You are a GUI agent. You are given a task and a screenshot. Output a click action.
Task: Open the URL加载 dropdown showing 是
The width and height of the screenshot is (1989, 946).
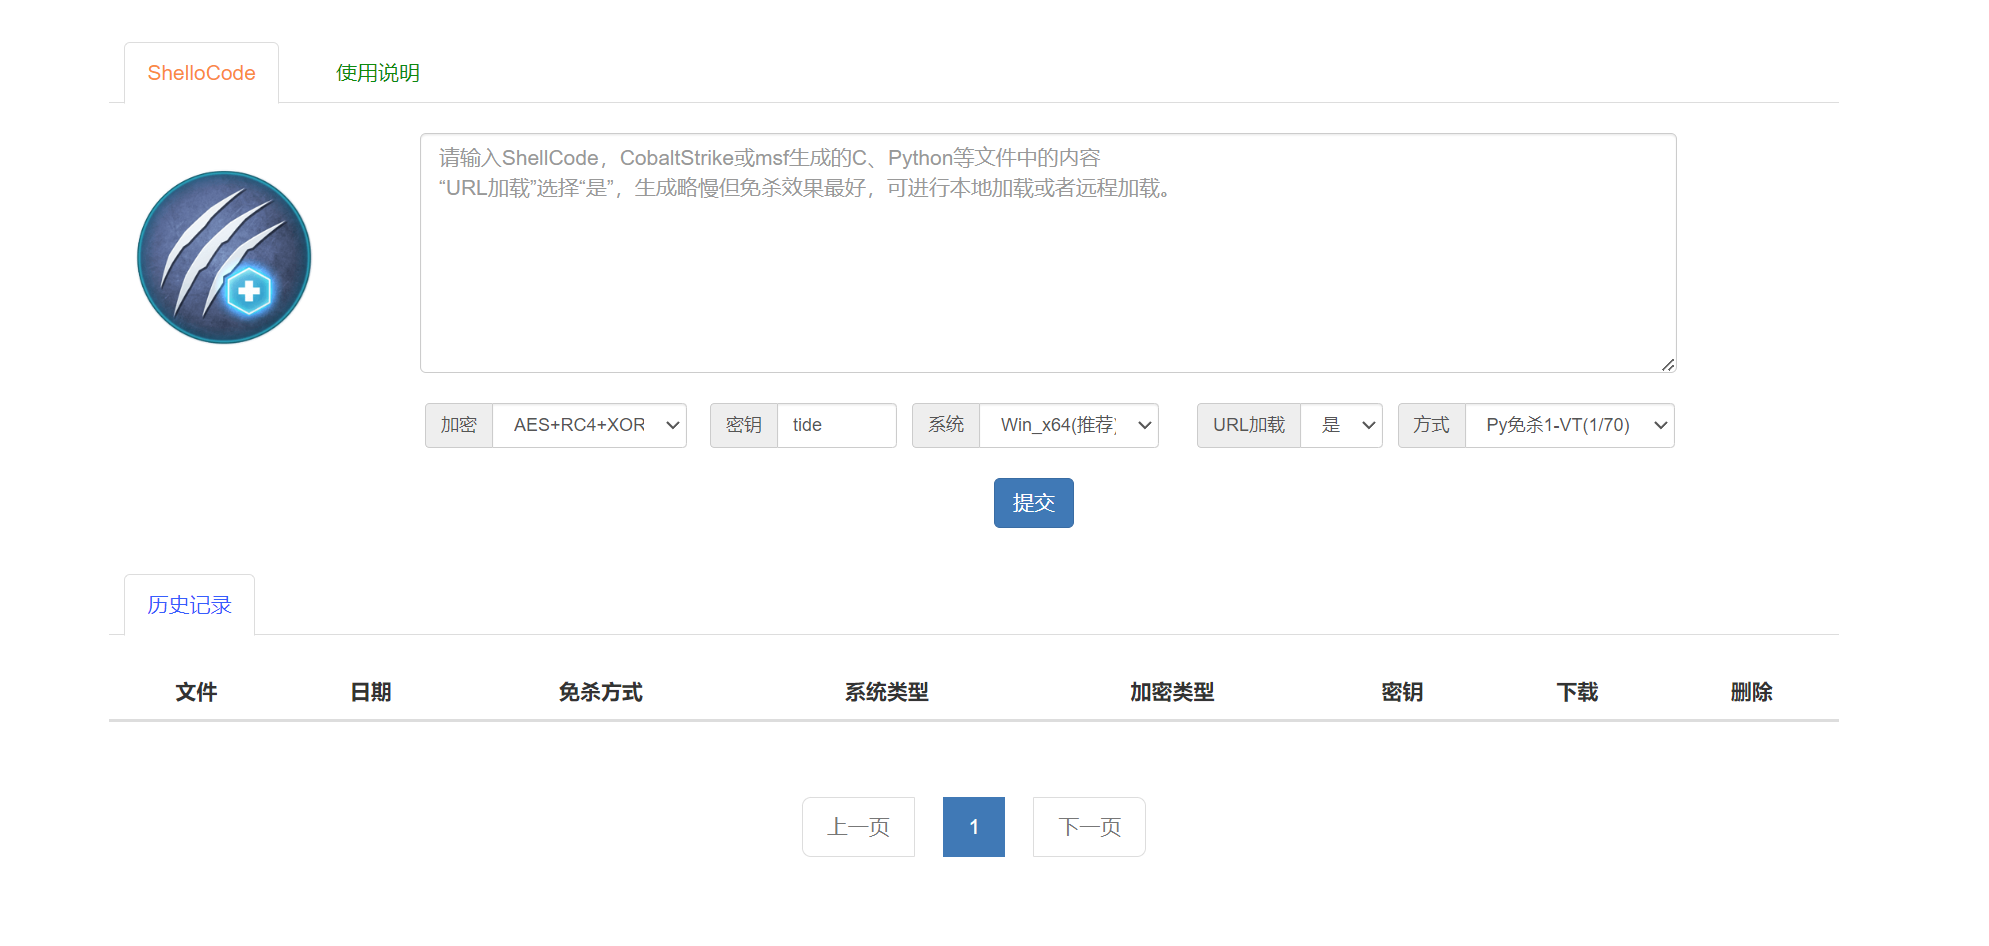[1341, 425]
